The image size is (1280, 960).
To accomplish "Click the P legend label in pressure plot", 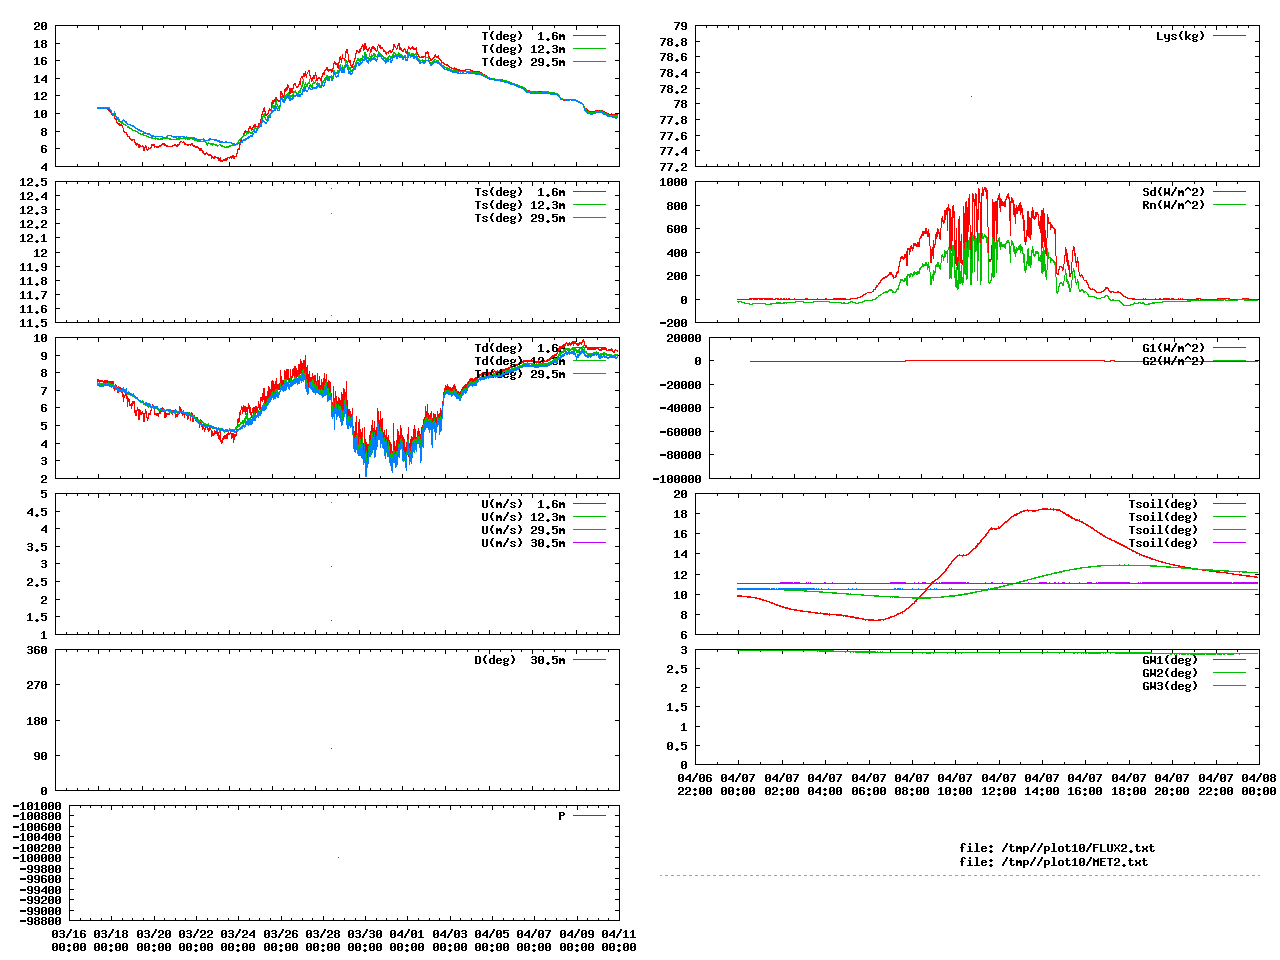I will click(561, 816).
